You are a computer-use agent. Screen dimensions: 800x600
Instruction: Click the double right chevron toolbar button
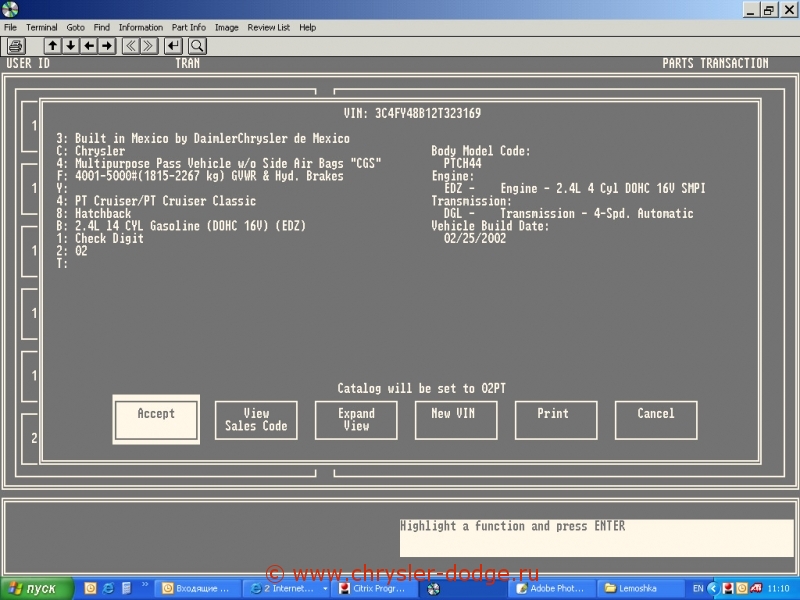[x=149, y=46]
